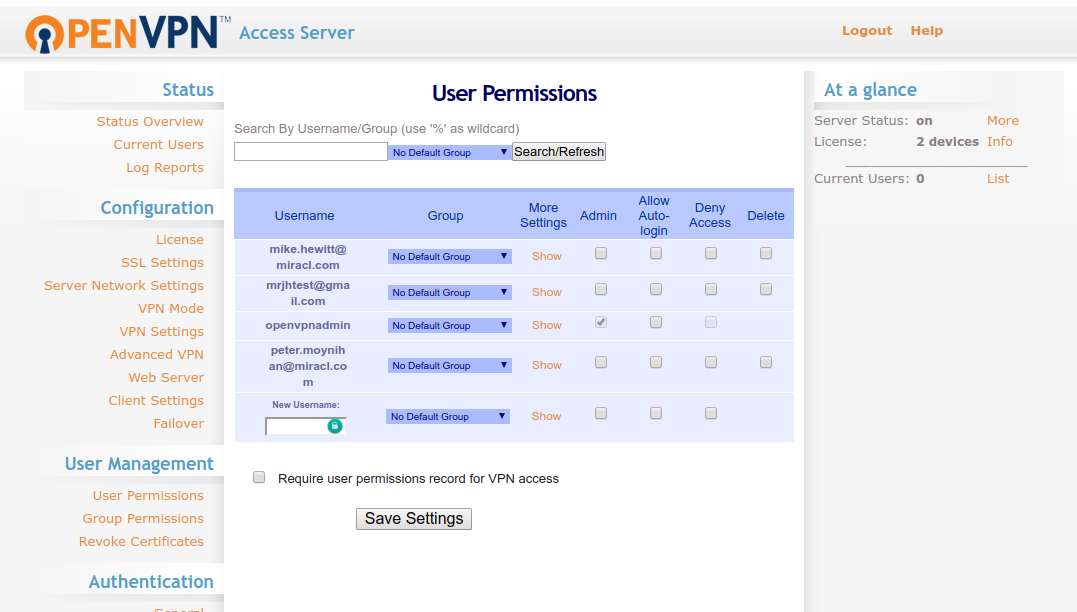Screen dimensions: 1077x612
Task: Click the openvpnadmin username text
Action: (x=308, y=325)
